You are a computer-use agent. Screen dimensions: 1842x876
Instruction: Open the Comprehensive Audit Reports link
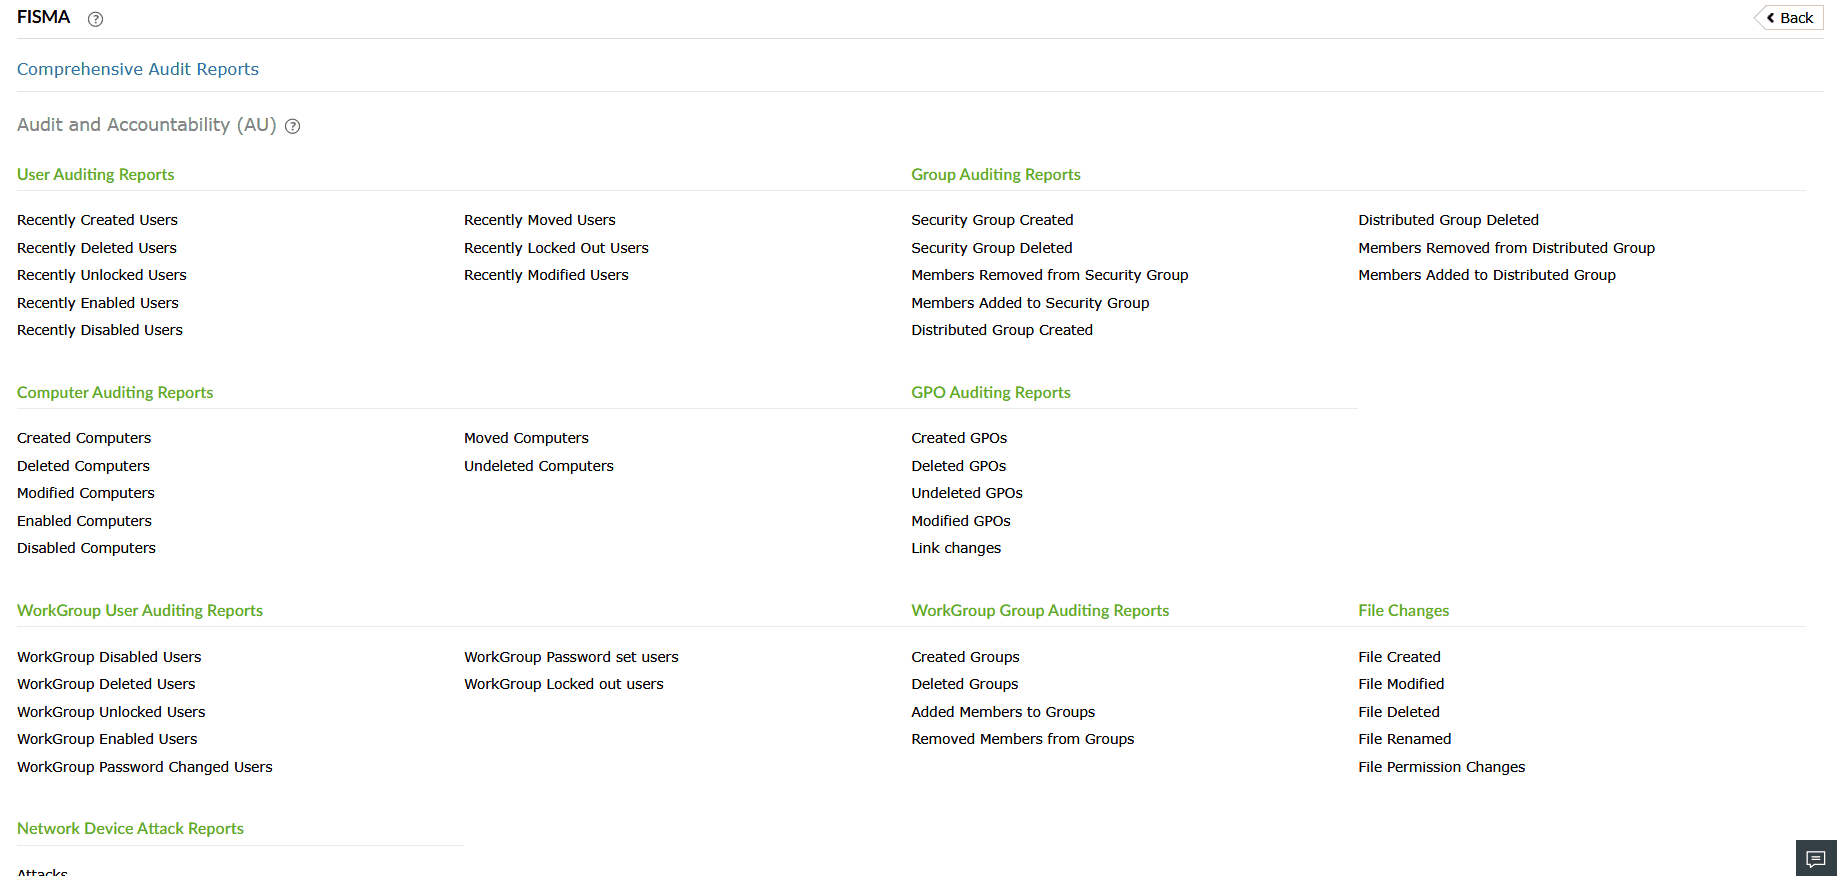pos(137,69)
